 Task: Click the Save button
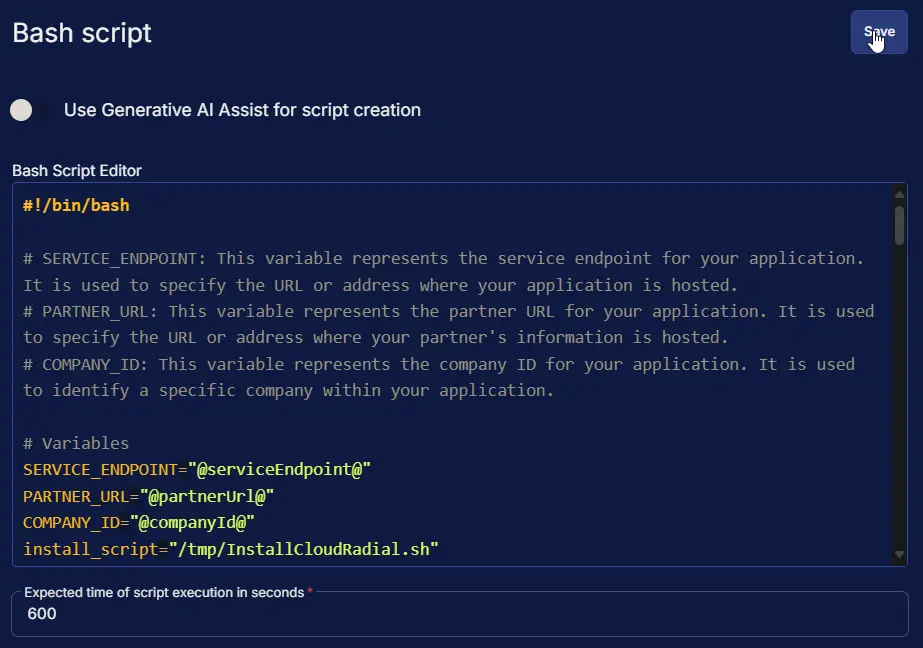[x=878, y=32]
